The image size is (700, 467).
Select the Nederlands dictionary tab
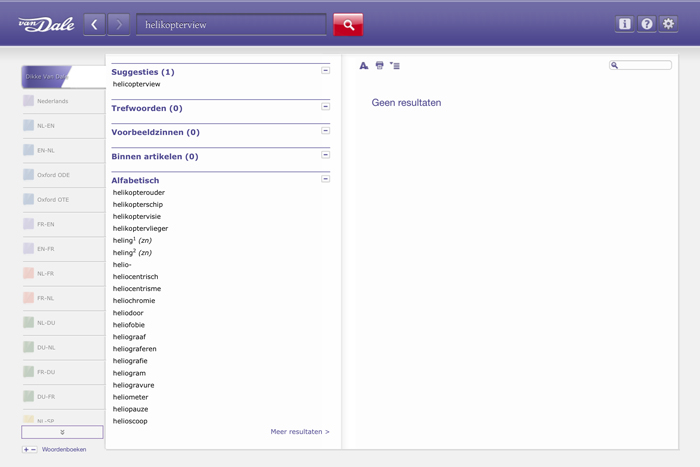(x=63, y=101)
